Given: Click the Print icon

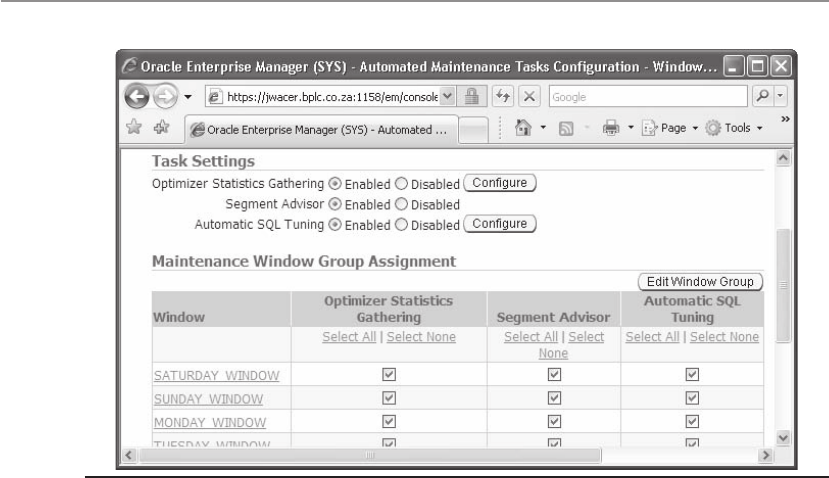Looking at the screenshot, I should pos(611,128).
